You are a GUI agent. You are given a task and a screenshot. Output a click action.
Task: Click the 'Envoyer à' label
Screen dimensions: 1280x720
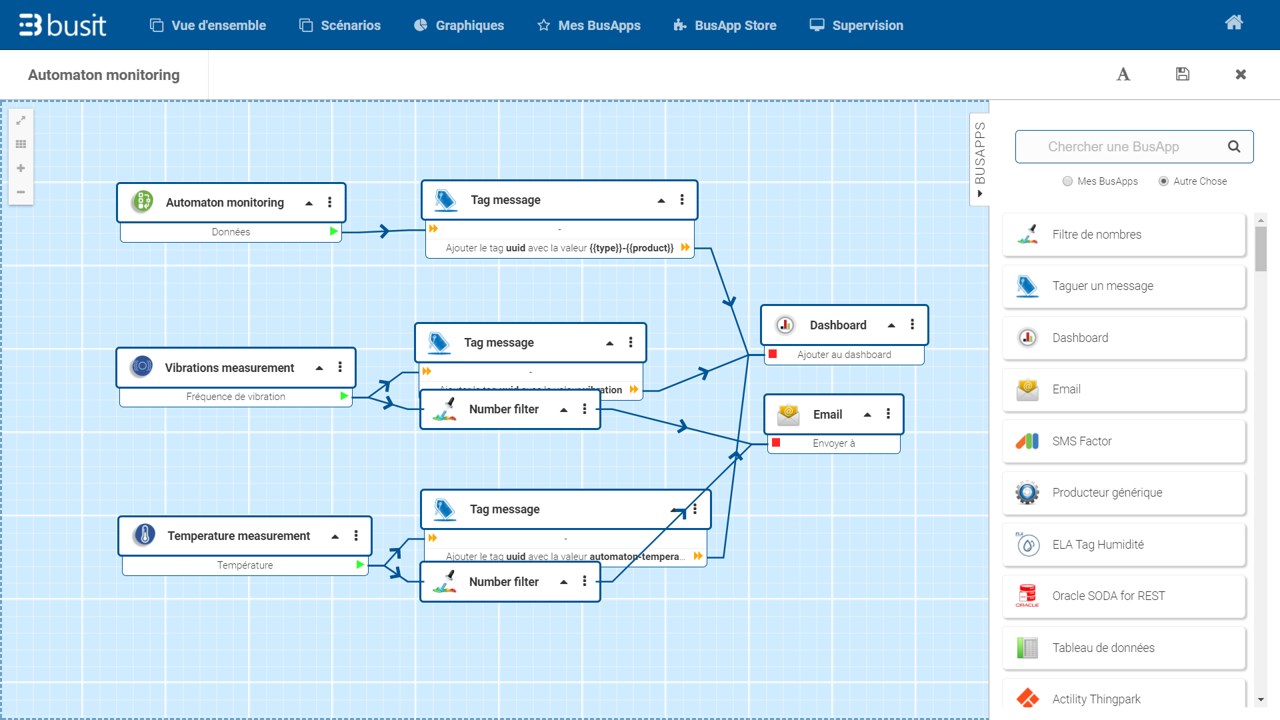click(x=834, y=443)
